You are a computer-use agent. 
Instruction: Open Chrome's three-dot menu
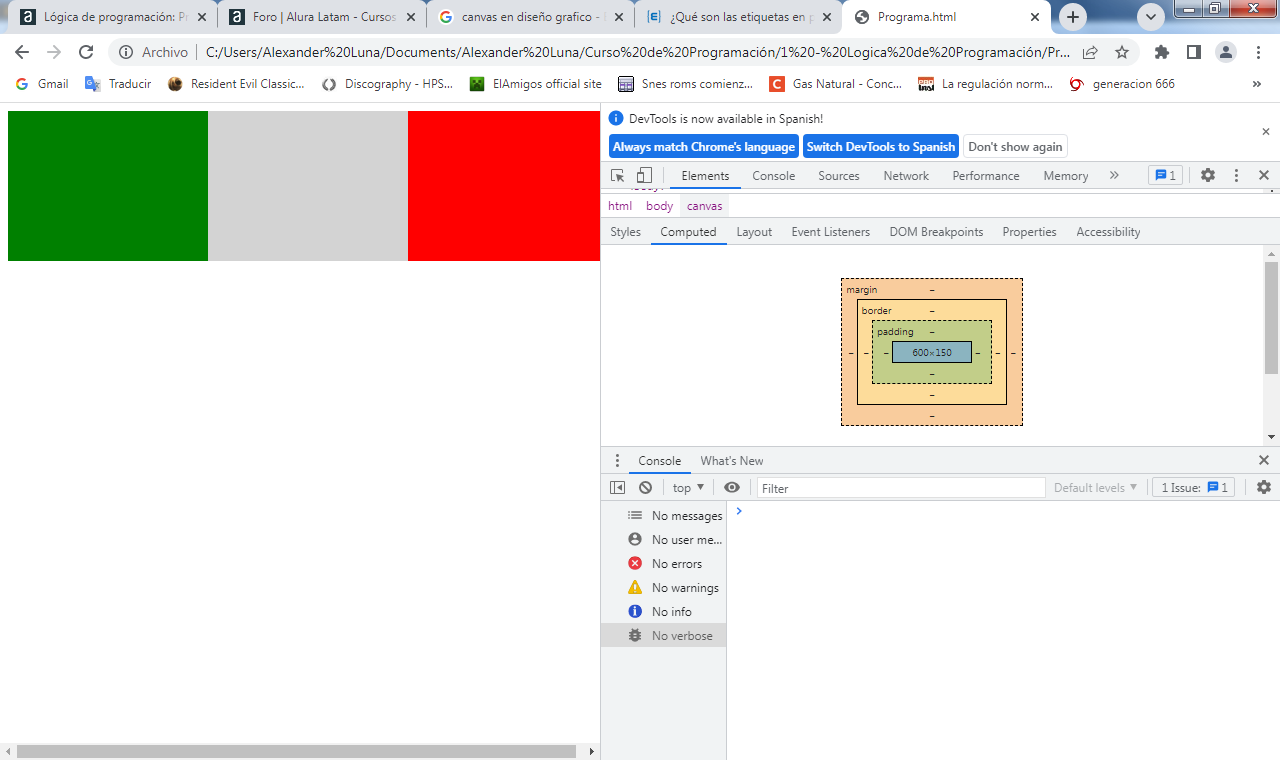1257,52
